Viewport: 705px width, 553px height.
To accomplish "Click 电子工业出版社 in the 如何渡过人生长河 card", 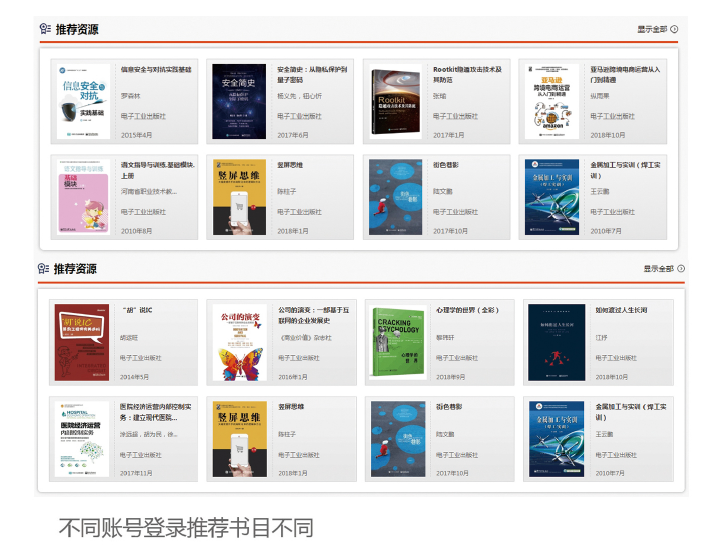I will (616, 358).
